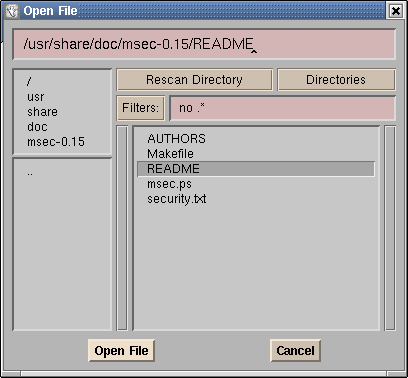The image size is (408, 378).
Task: Click the file path input field
Action: 204,44
